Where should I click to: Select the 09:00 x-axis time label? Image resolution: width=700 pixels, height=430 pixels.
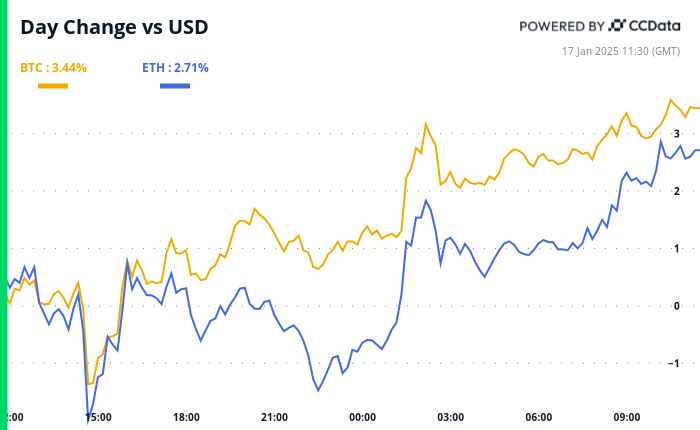coord(627,417)
